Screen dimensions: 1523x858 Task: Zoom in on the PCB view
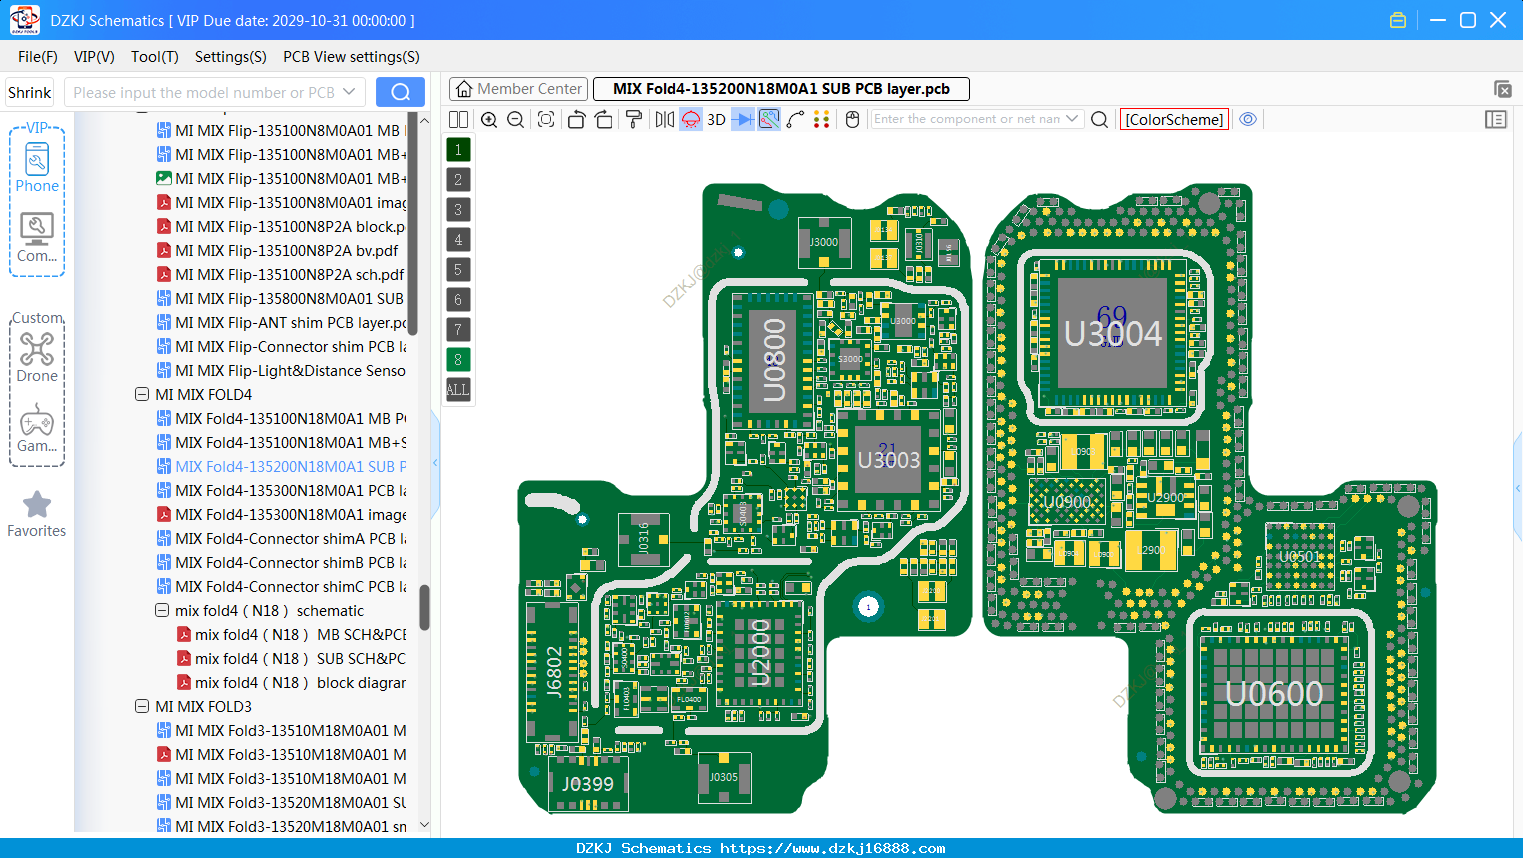click(x=489, y=120)
